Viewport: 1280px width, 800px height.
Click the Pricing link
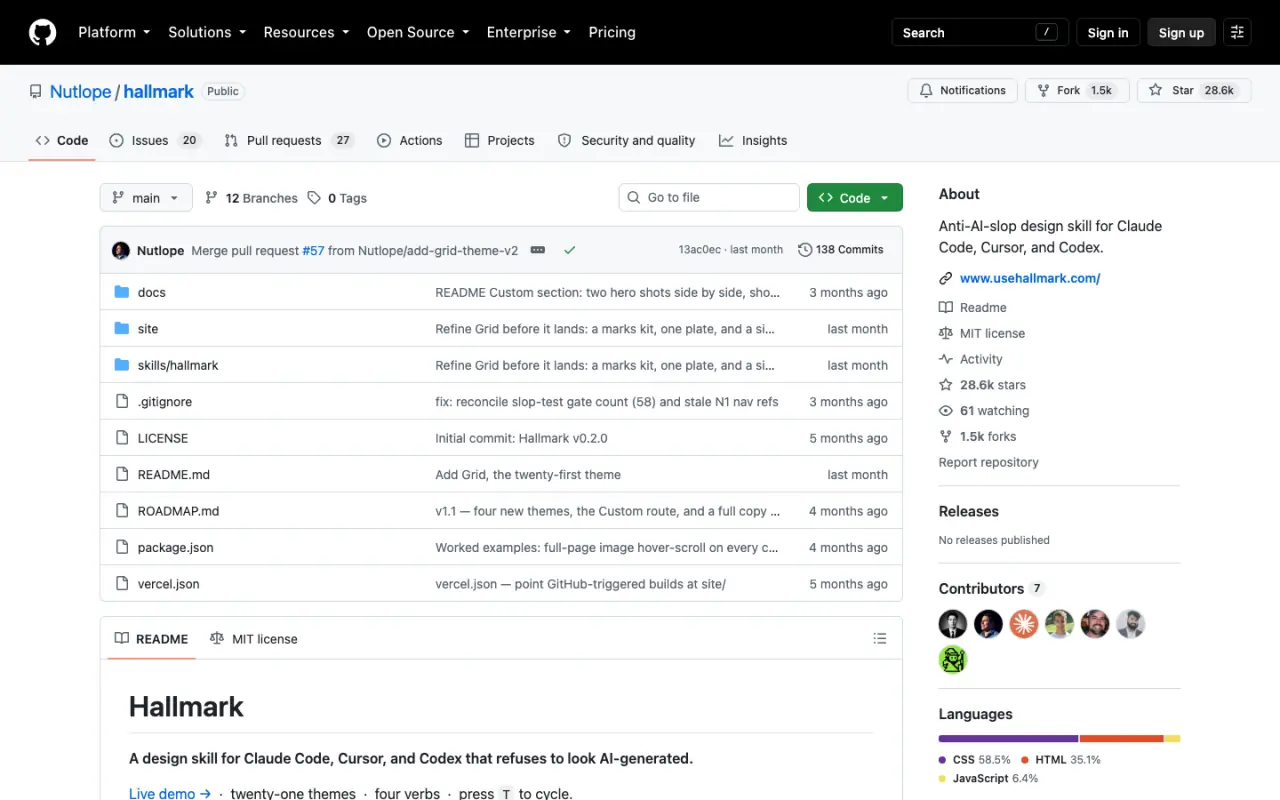click(x=612, y=32)
